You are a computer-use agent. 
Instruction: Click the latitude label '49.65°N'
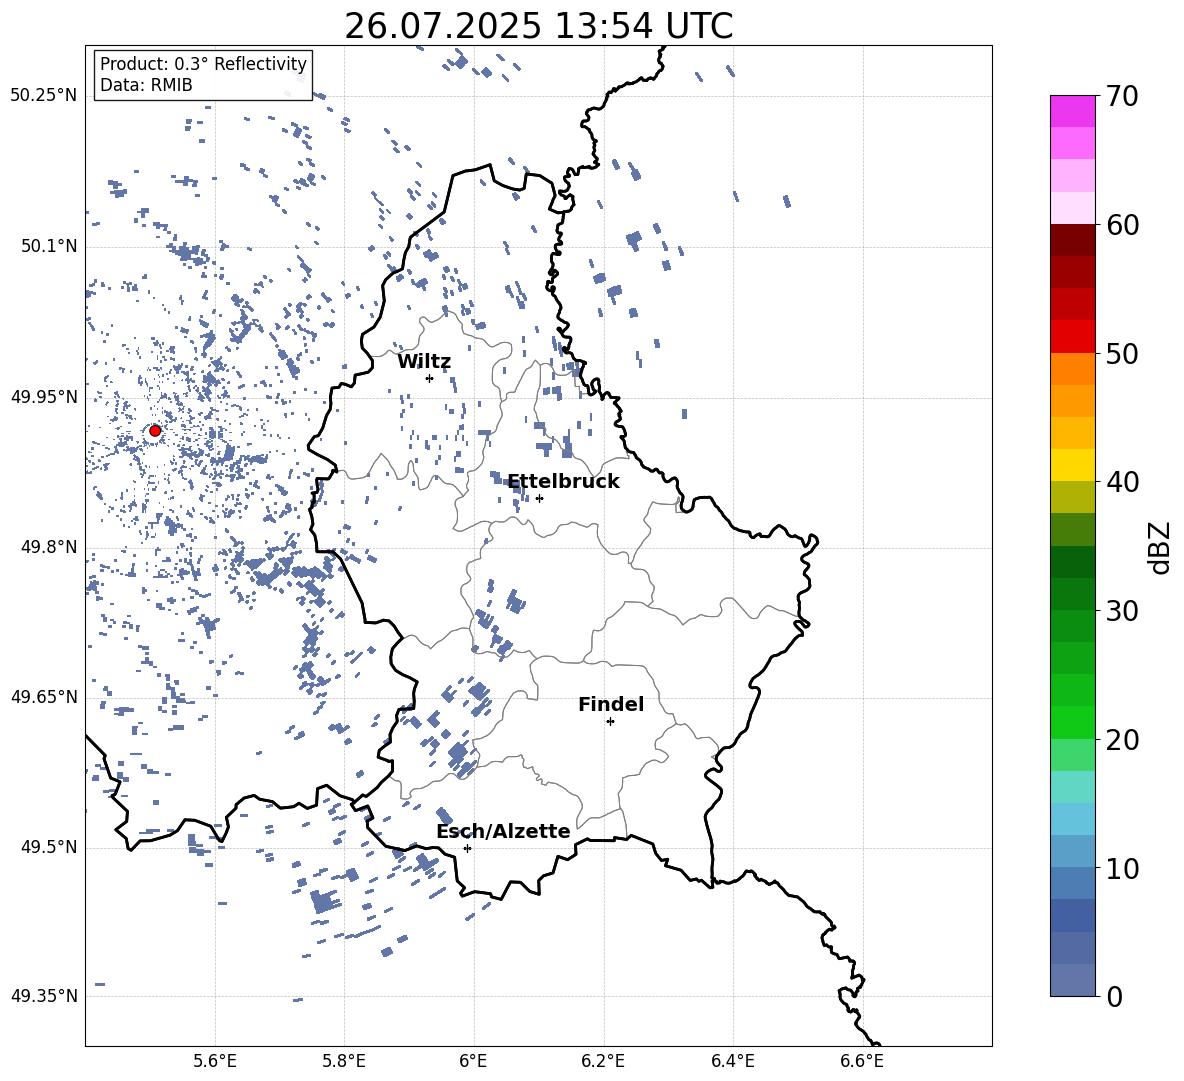(44, 696)
